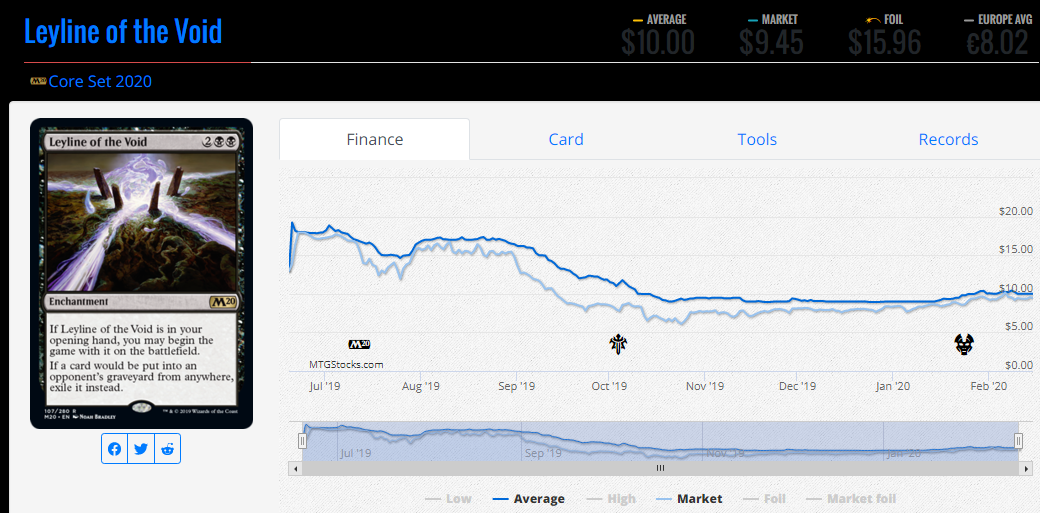The image size is (1040, 513).
Task: Click the Jan '20 x-axis label on main chart
Action: (x=893, y=386)
